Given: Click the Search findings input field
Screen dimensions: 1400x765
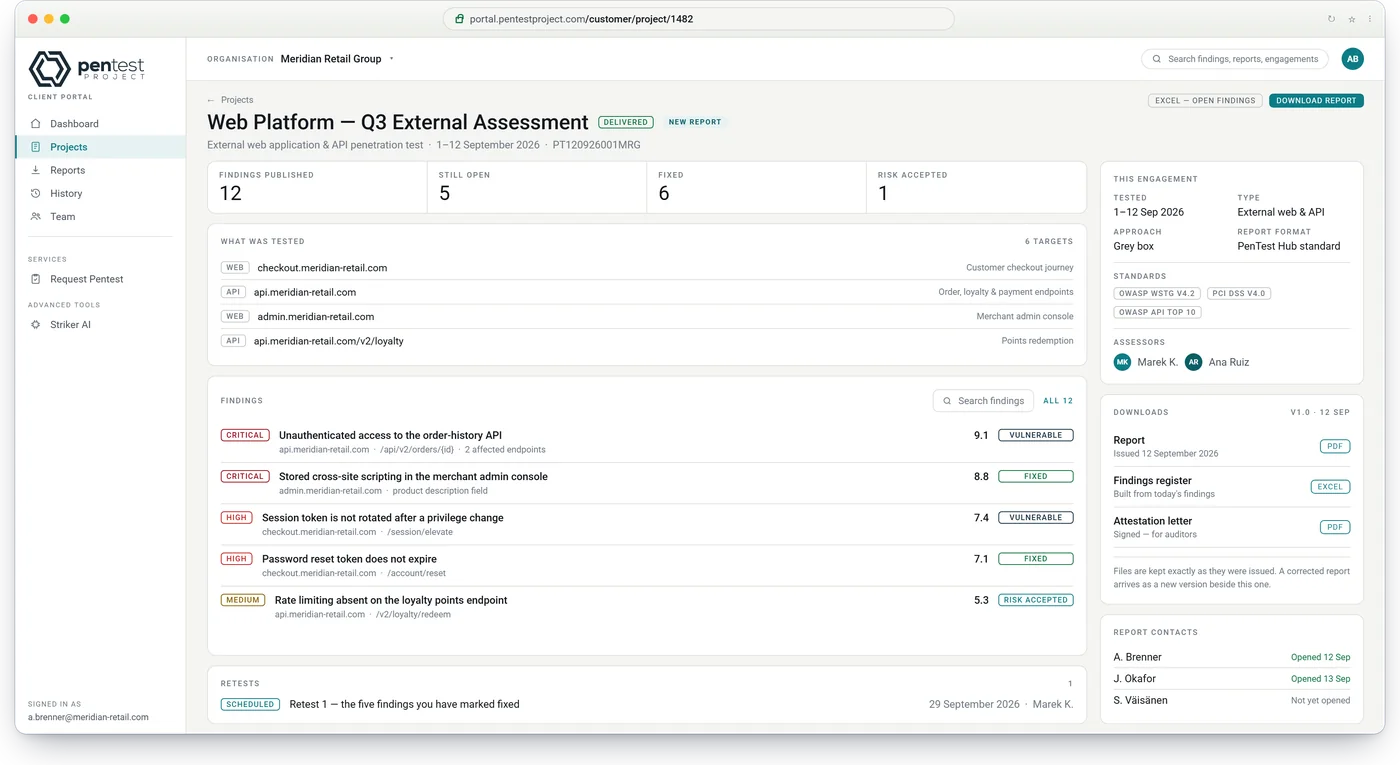Looking at the screenshot, I should (983, 401).
